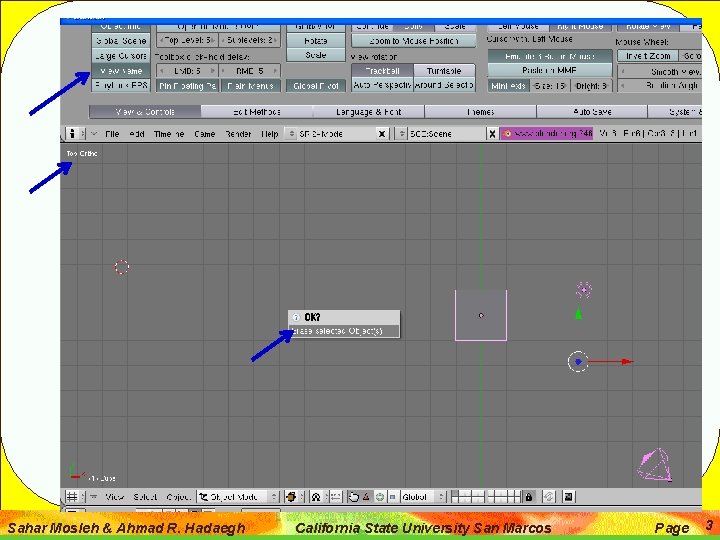
Task: Adjust the LMB: 5 delay field
Action: [187, 71]
